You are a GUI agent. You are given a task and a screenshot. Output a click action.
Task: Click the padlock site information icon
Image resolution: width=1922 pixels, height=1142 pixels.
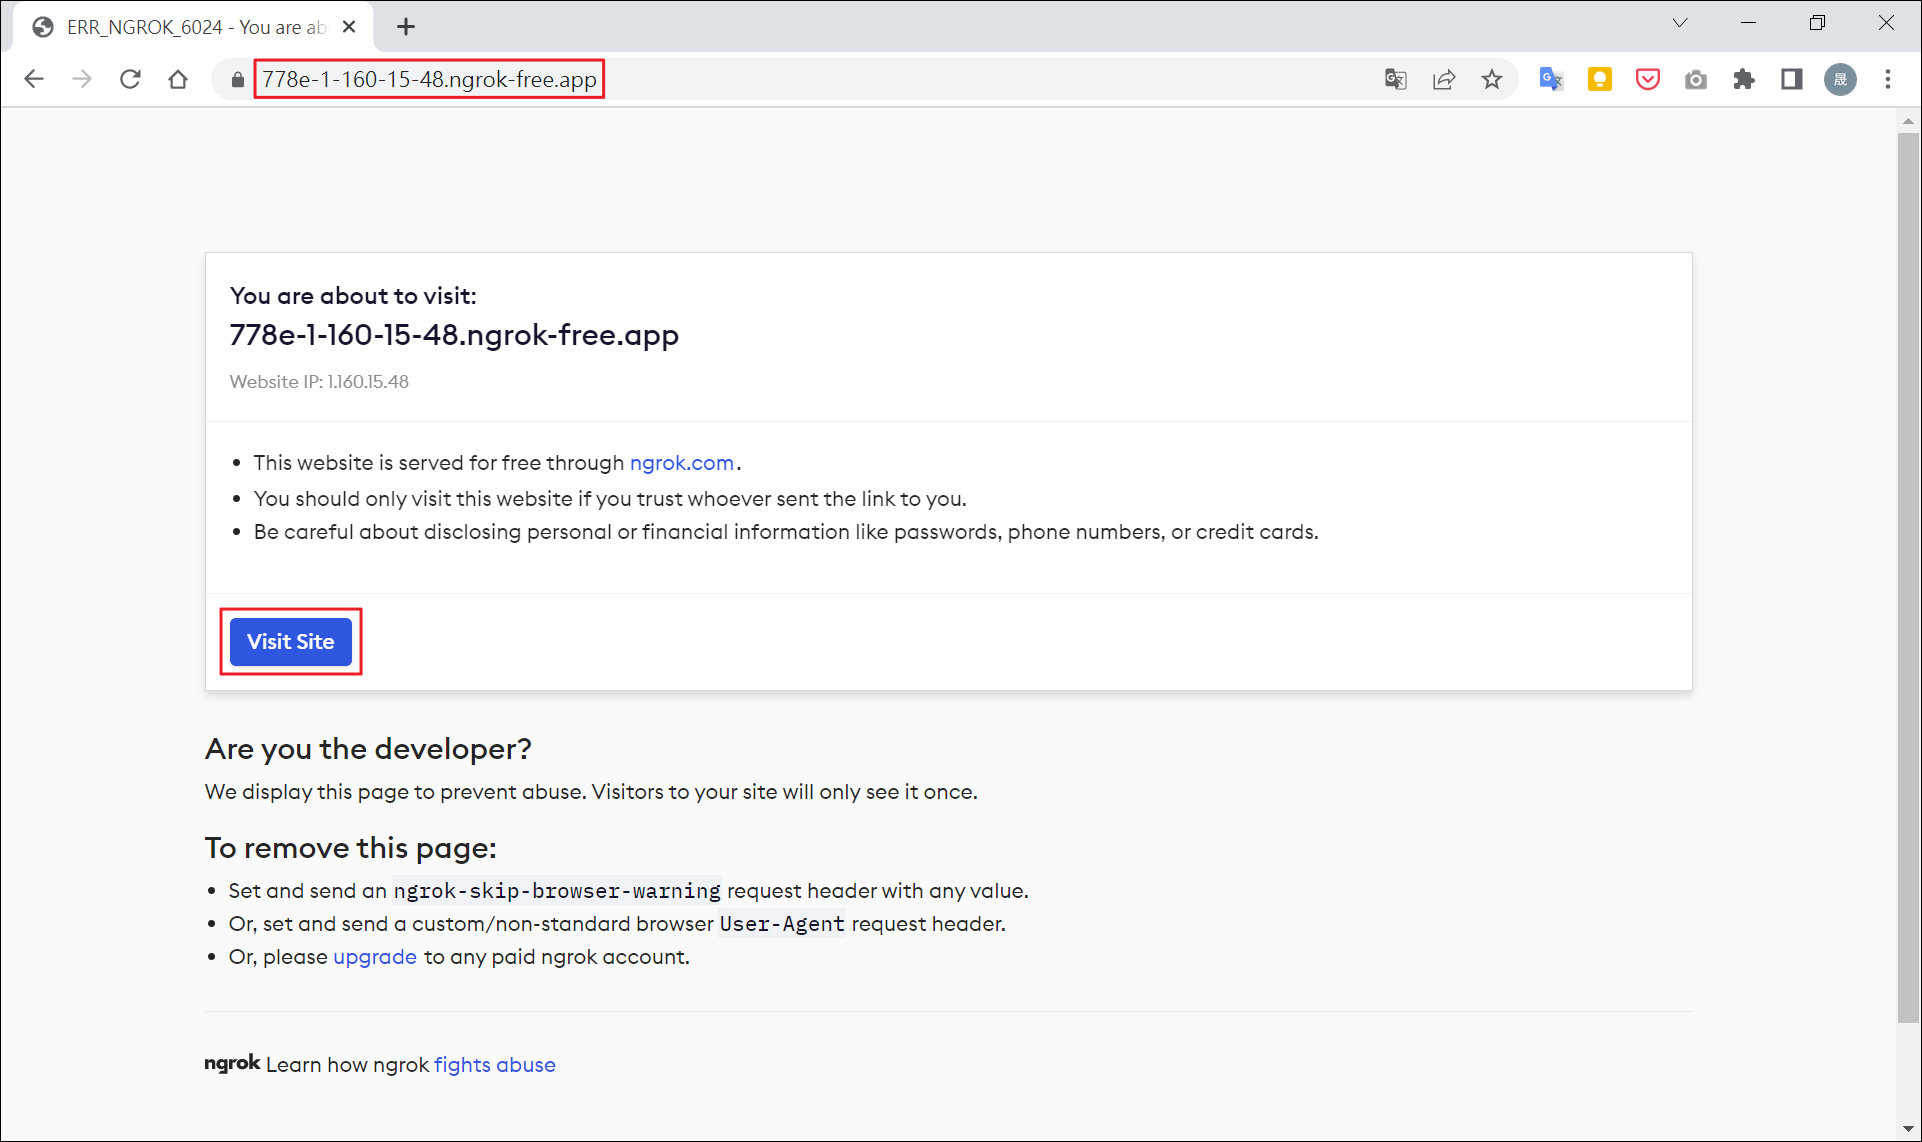pos(236,79)
